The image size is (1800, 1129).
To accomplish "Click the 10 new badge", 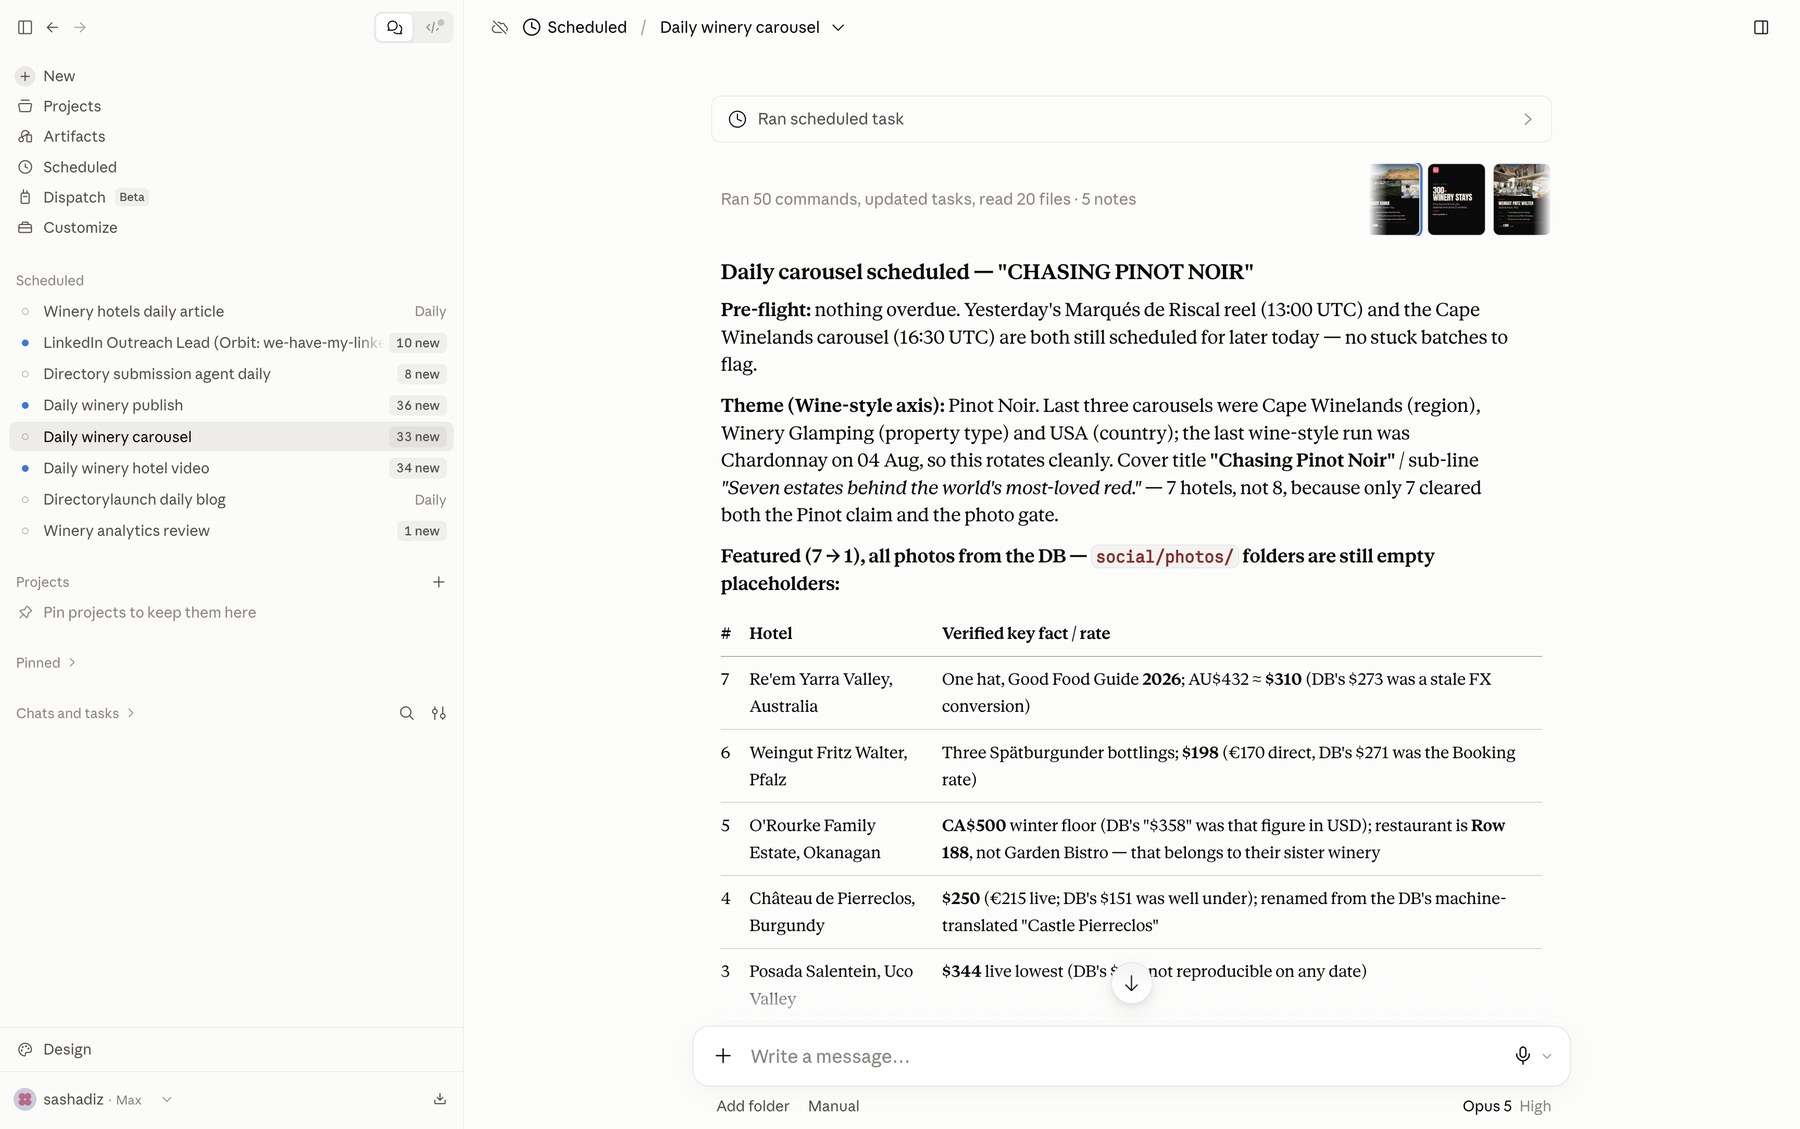I will pos(417,343).
